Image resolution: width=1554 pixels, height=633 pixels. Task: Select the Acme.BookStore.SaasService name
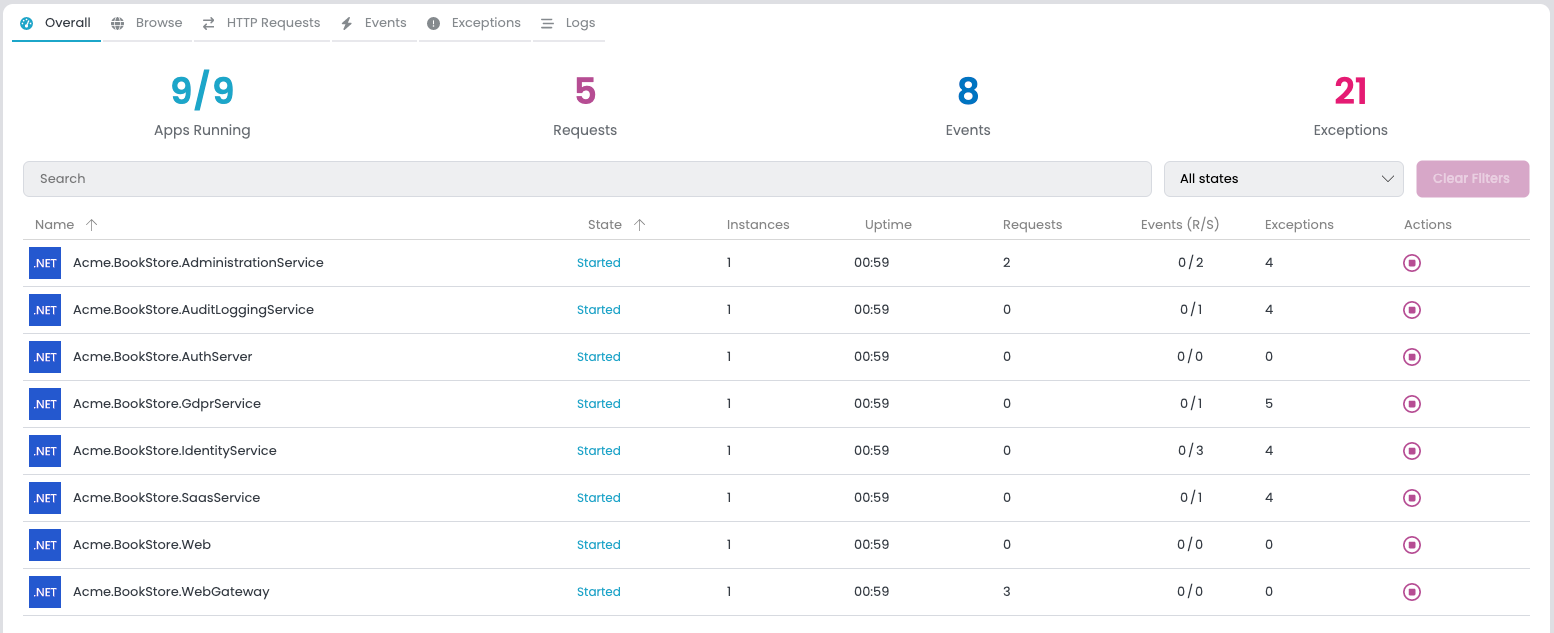pos(166,498)
